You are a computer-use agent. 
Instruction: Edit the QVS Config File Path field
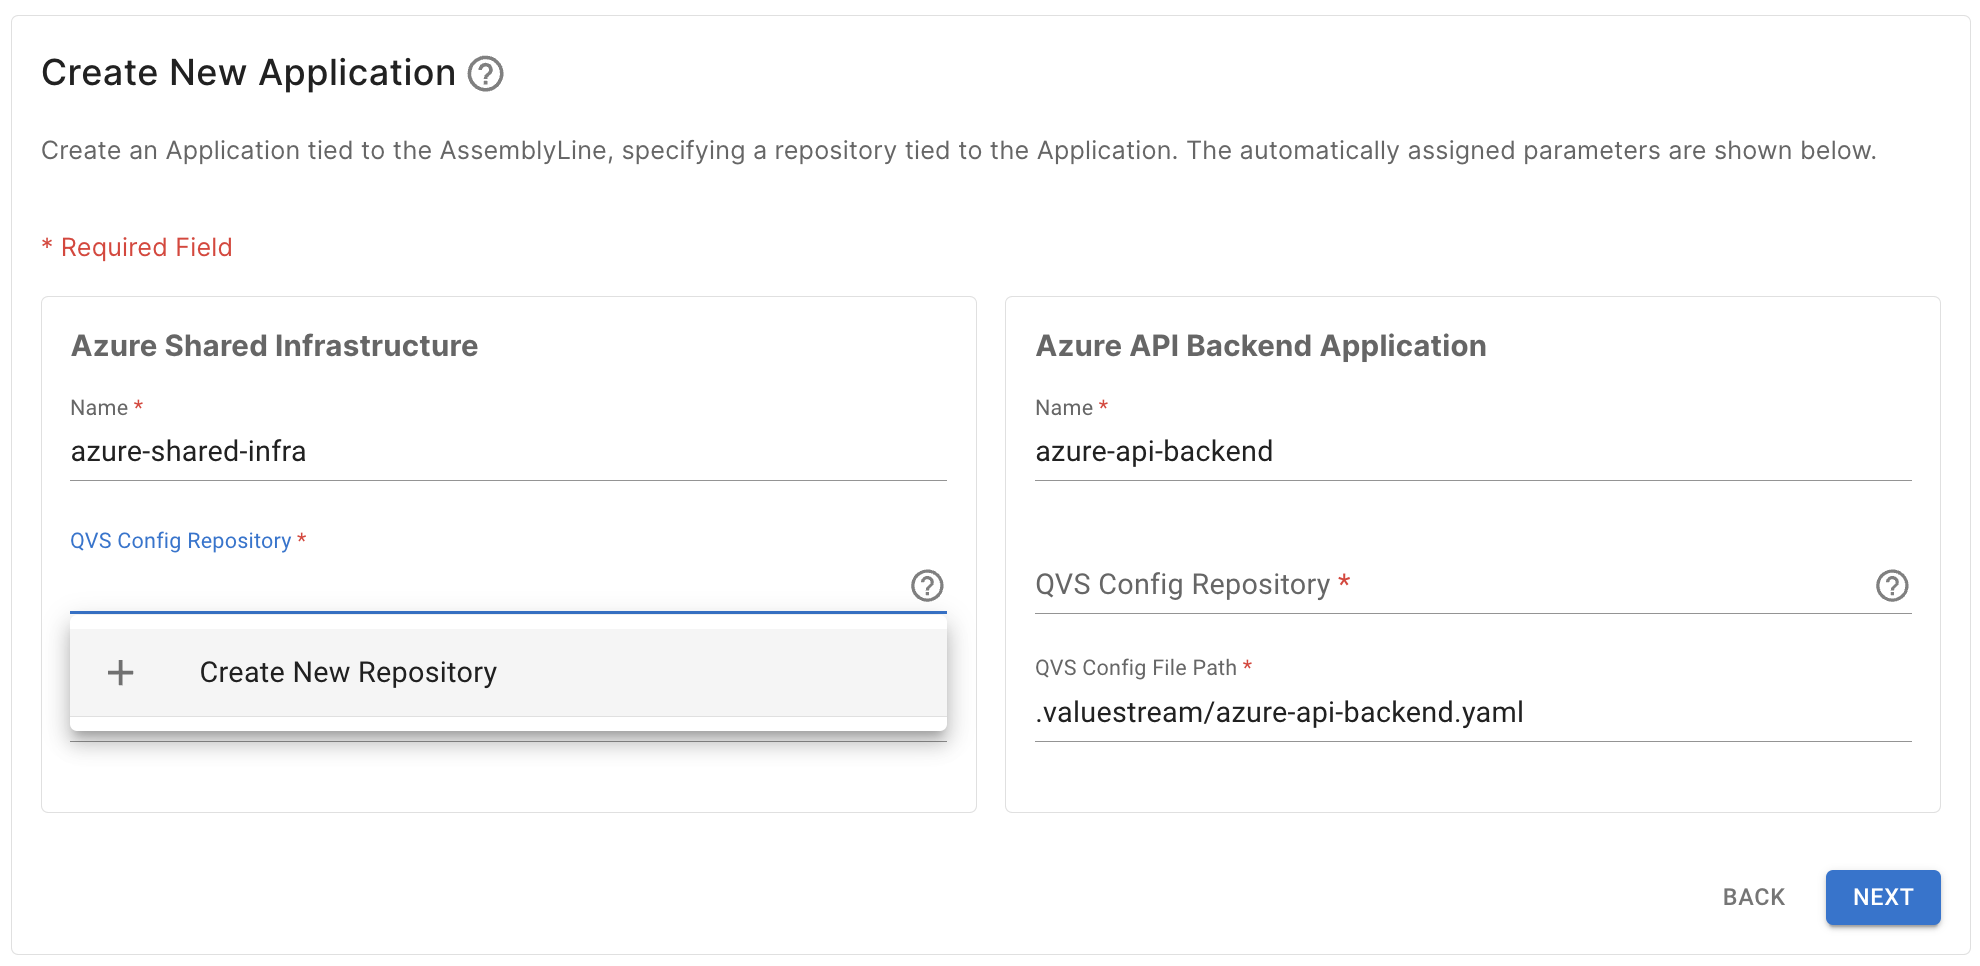[1472, 713]
